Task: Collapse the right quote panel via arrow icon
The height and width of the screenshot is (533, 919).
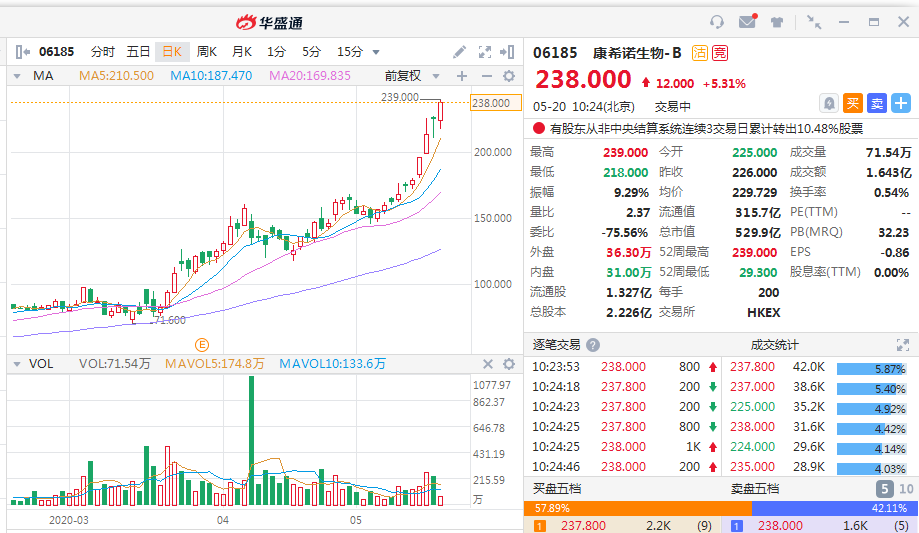Action: 507,52
